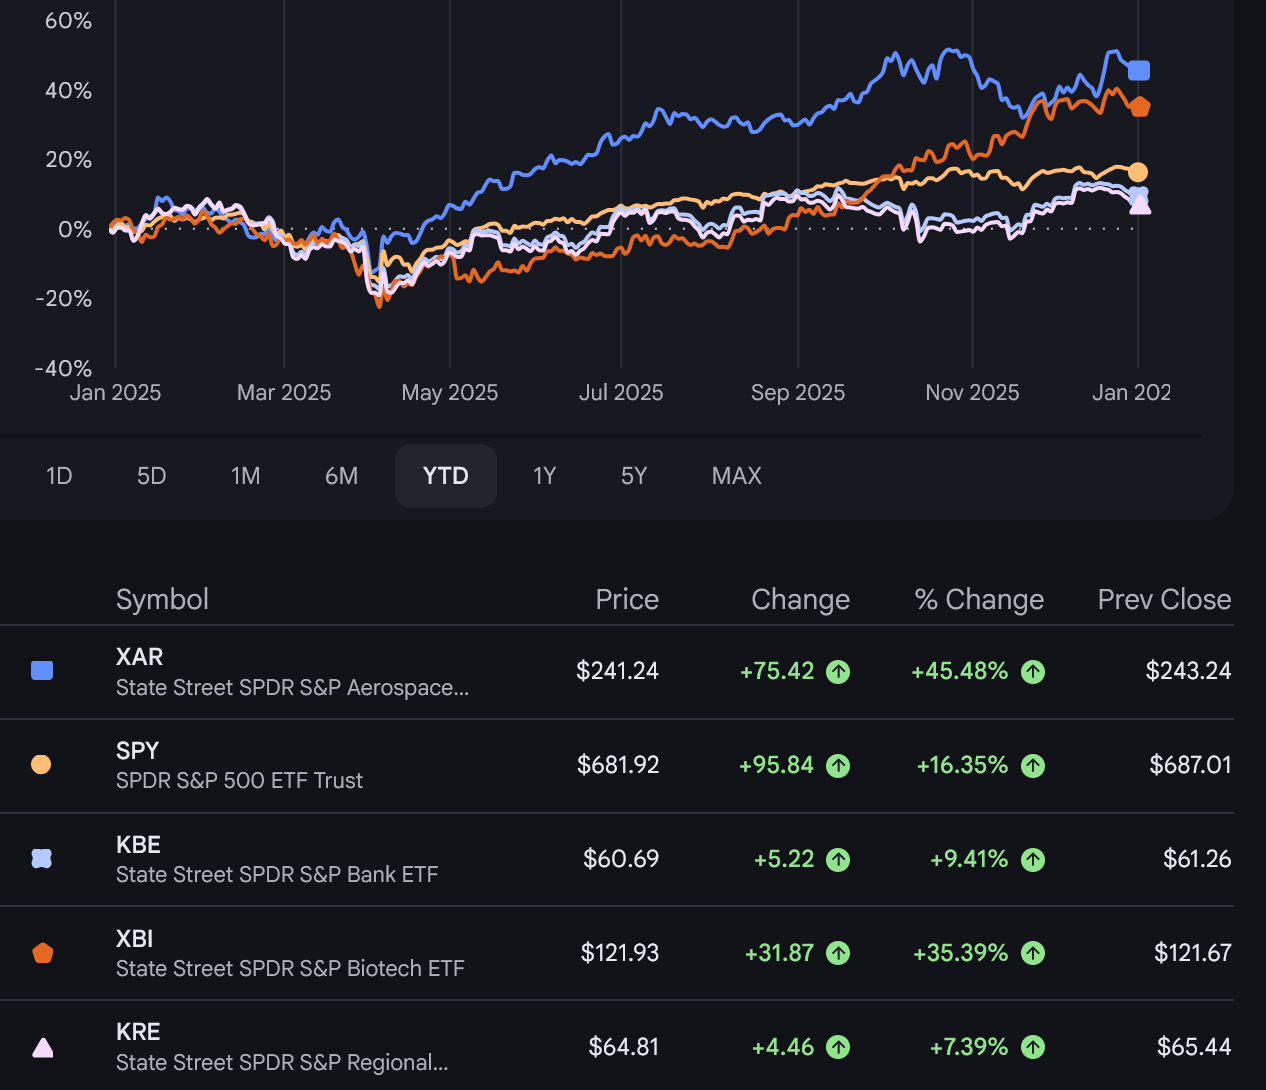Click the pink triangle KRE legend icon
The image size is (1266, 1090).
42,1048
